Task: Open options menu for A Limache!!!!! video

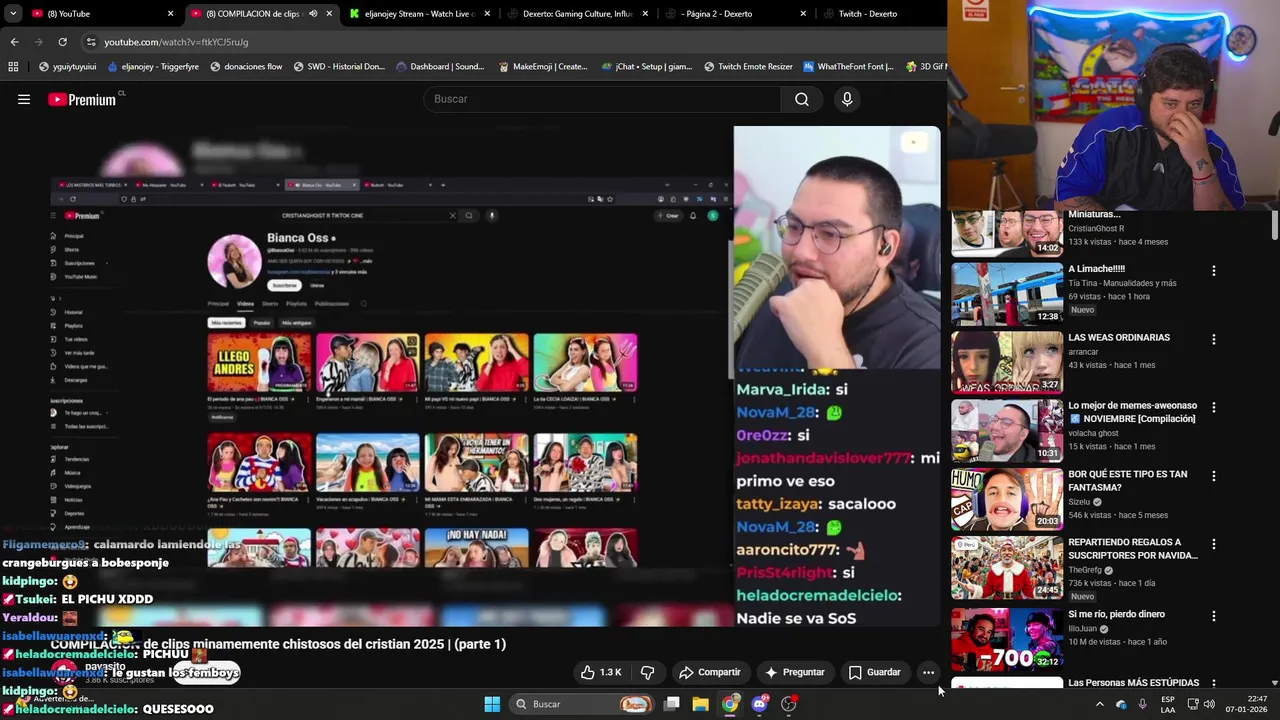Action: point(1213,271)
